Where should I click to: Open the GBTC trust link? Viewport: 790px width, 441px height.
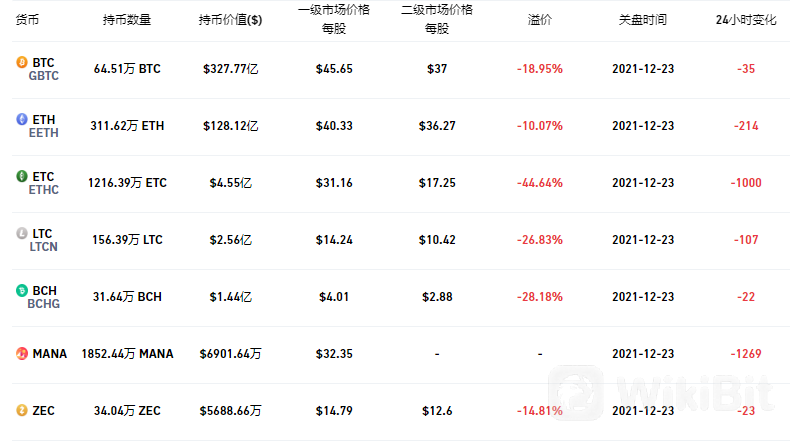(44, 76)
